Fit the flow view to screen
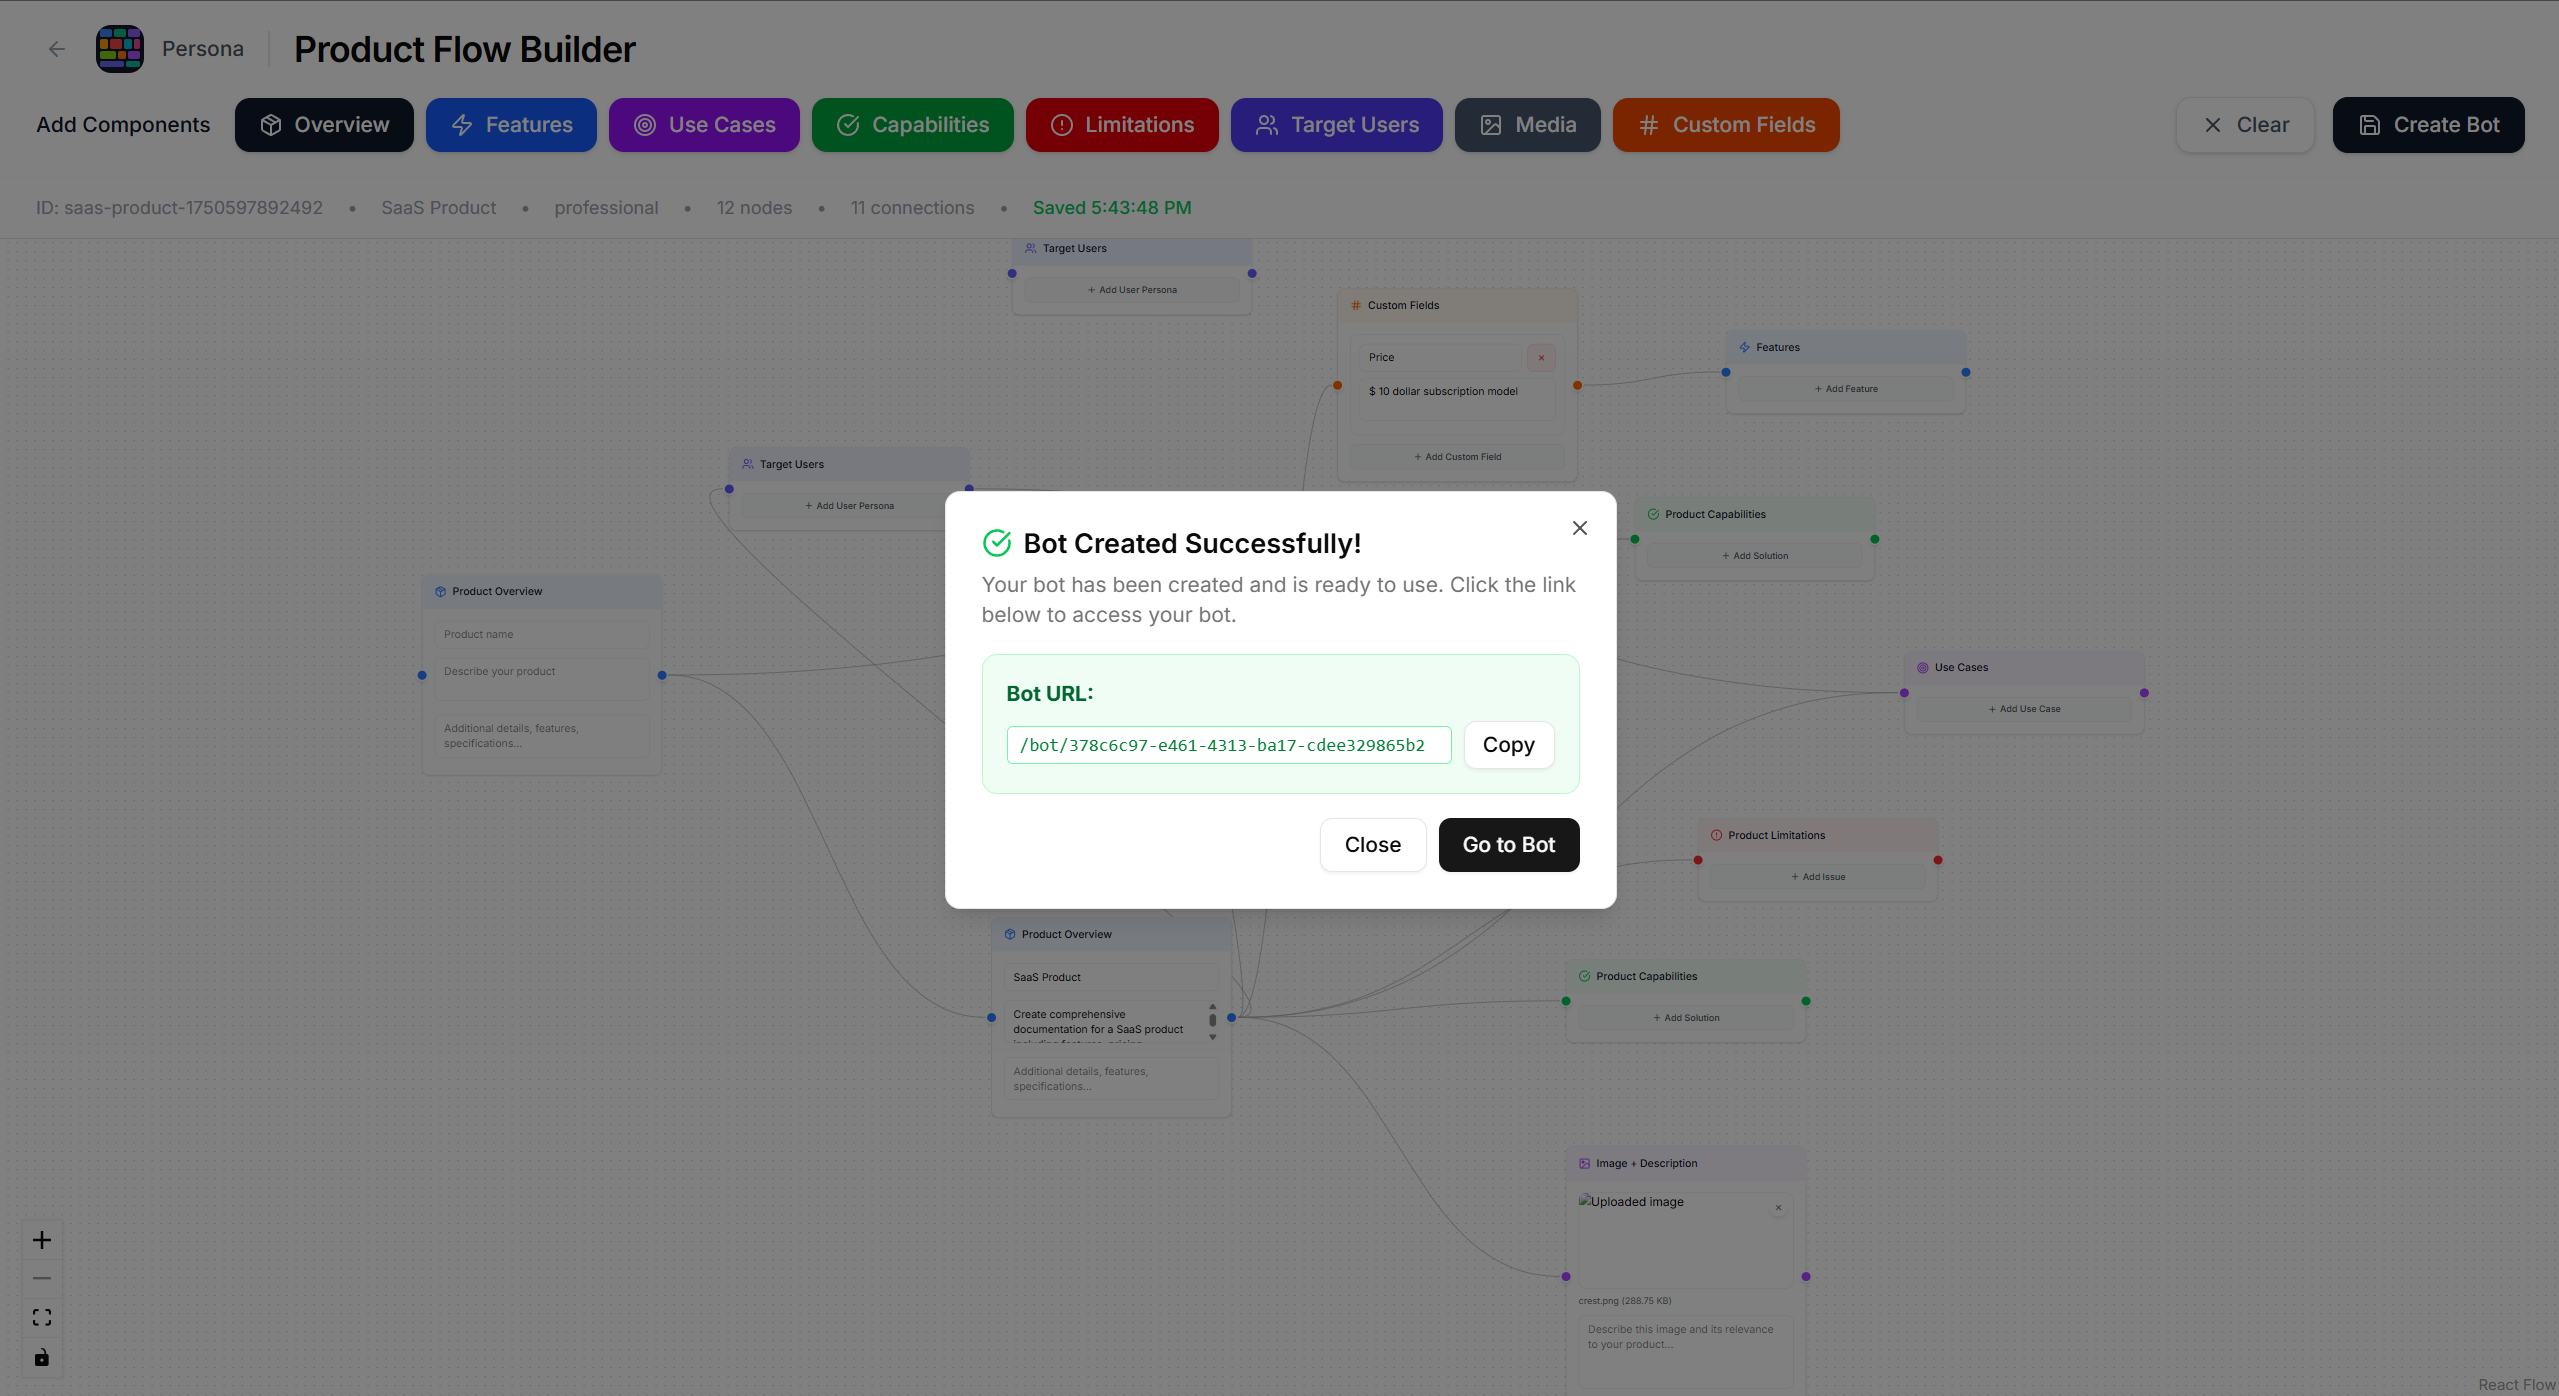Viewport: 2559px width, 1396px height. click(42, 1318)
